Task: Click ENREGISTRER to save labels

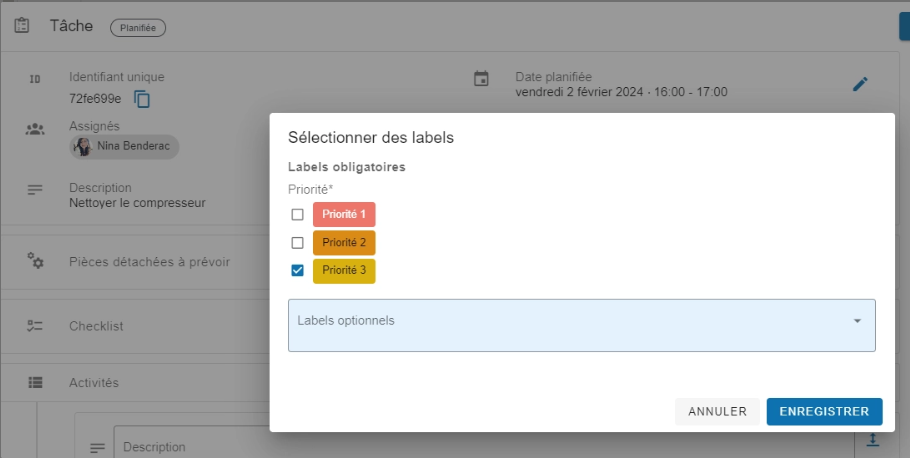Action: pyautogui.click(x=824, y=411)
